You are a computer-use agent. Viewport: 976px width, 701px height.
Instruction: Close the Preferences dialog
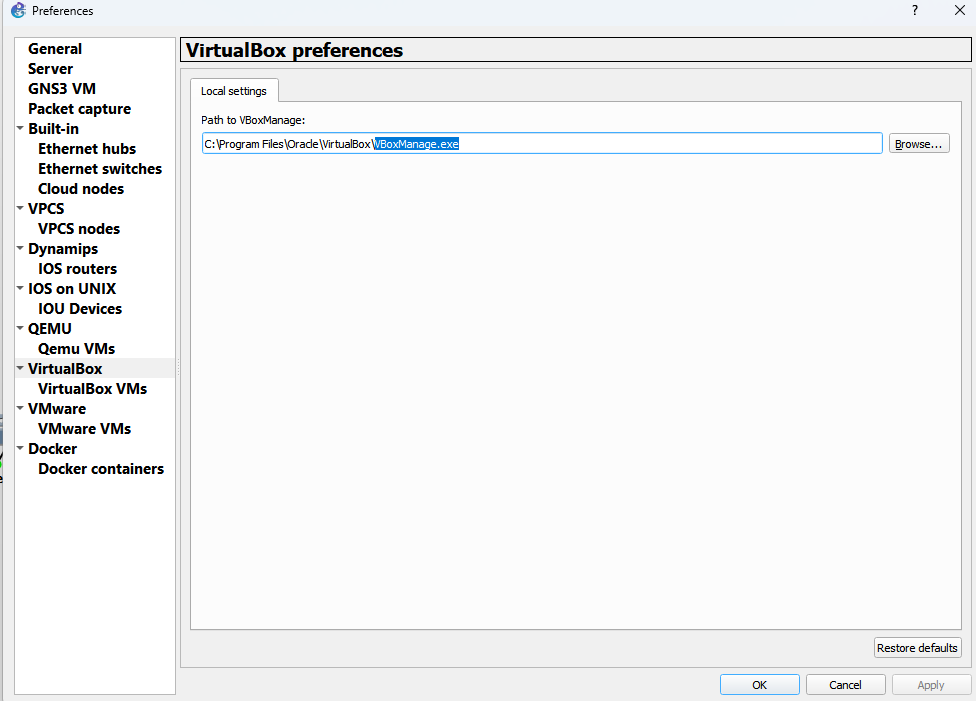[x=960, y=11]
